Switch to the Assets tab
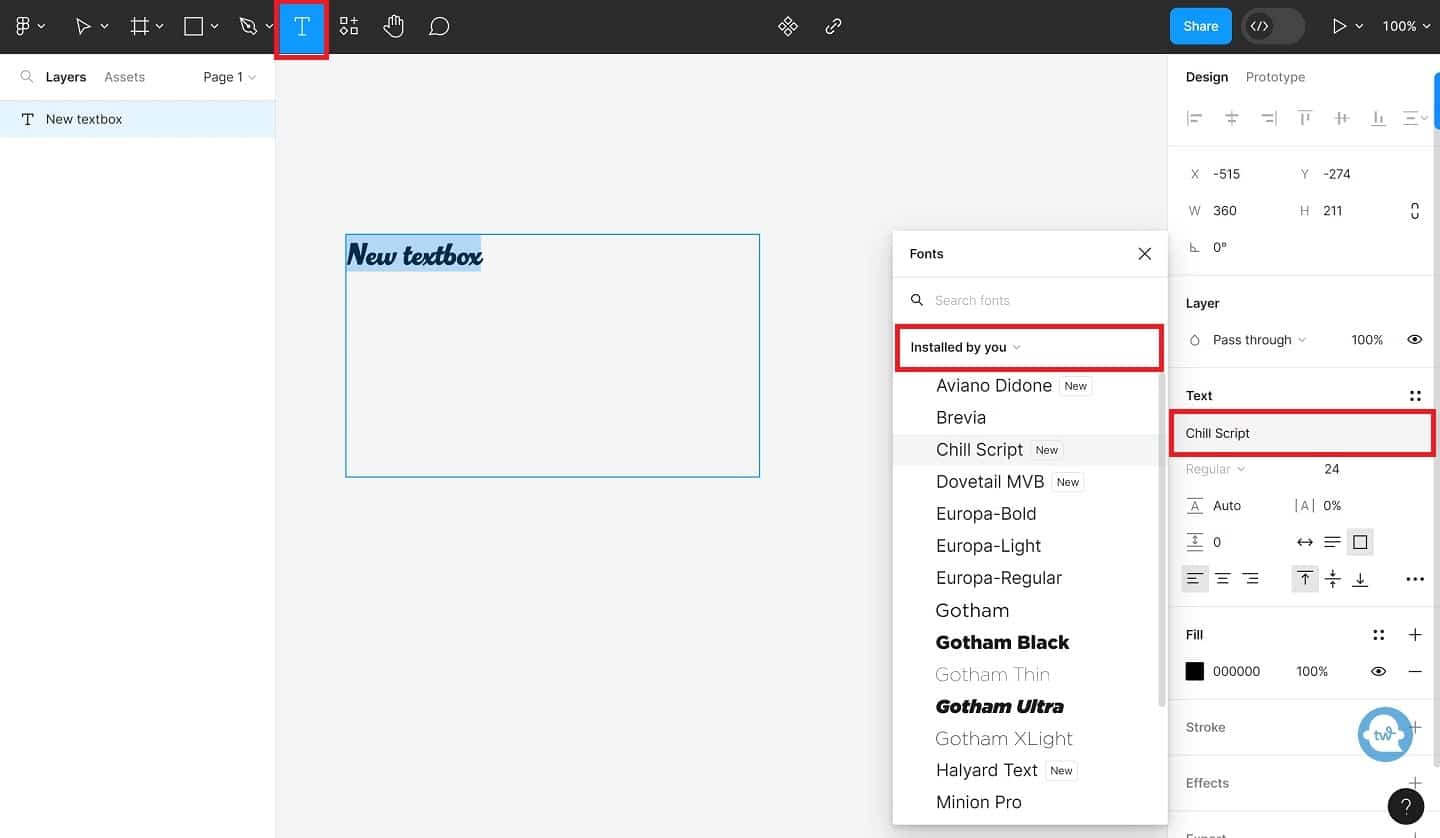Image resolution: width=1440 pixels, height=838 pixels. coord(124,76)
